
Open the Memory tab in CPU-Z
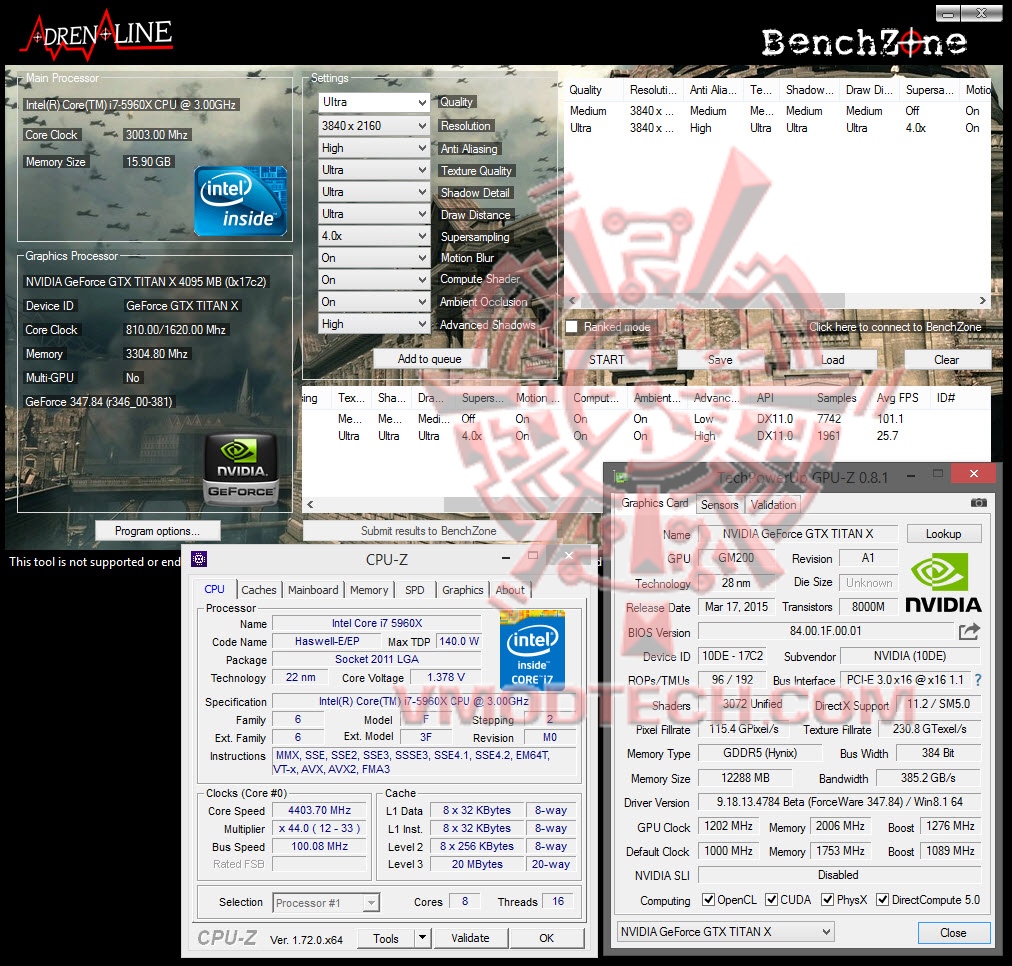click(369, 589)
